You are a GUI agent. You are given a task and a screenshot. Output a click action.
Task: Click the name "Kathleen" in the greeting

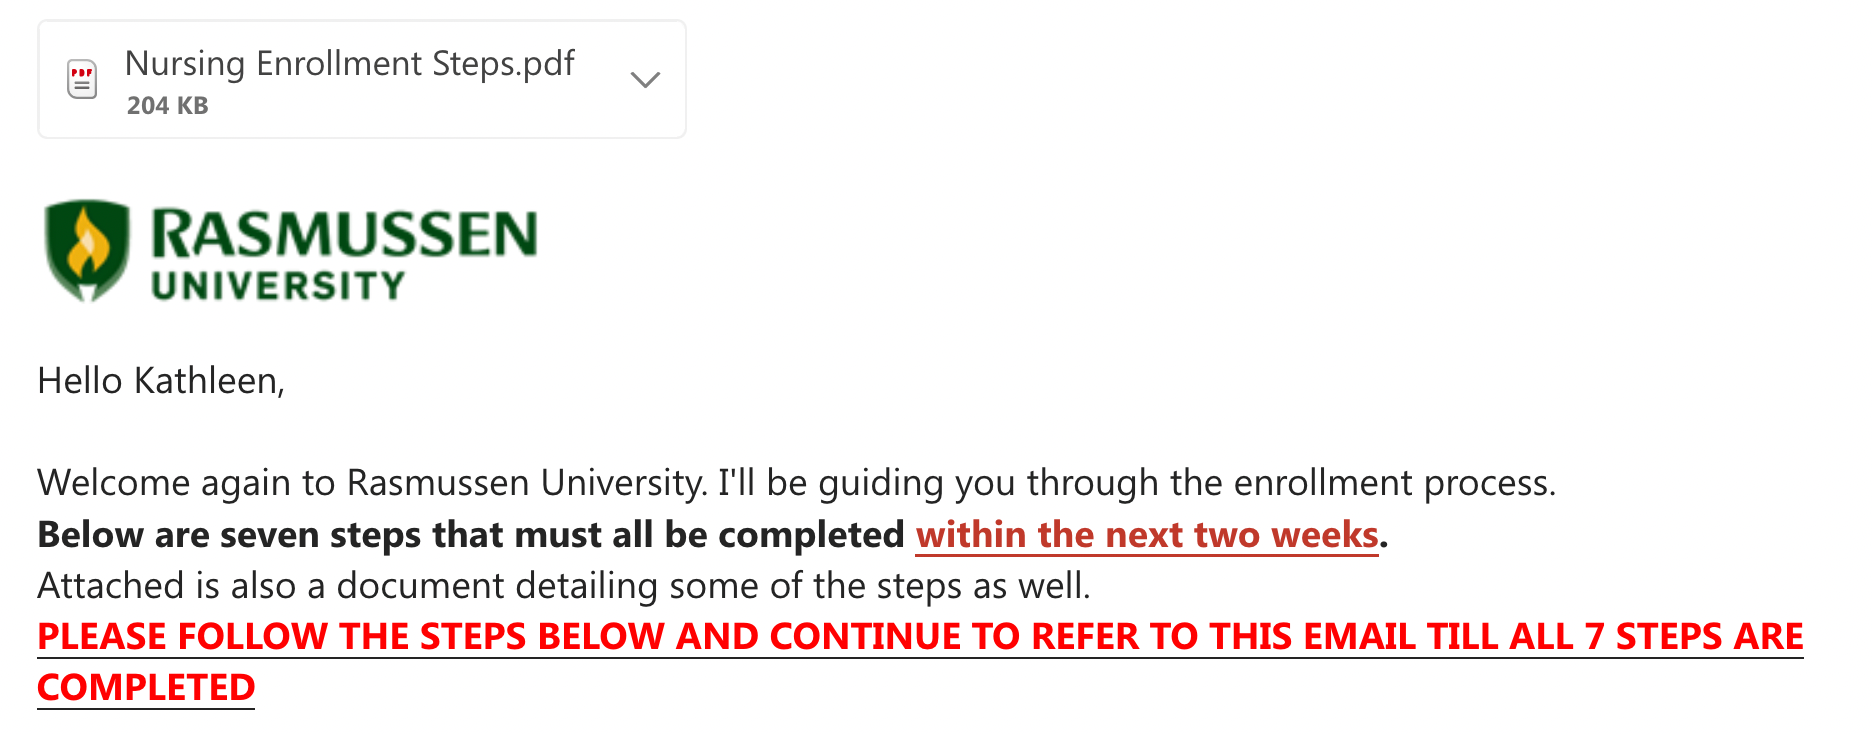tap(208, 381)
